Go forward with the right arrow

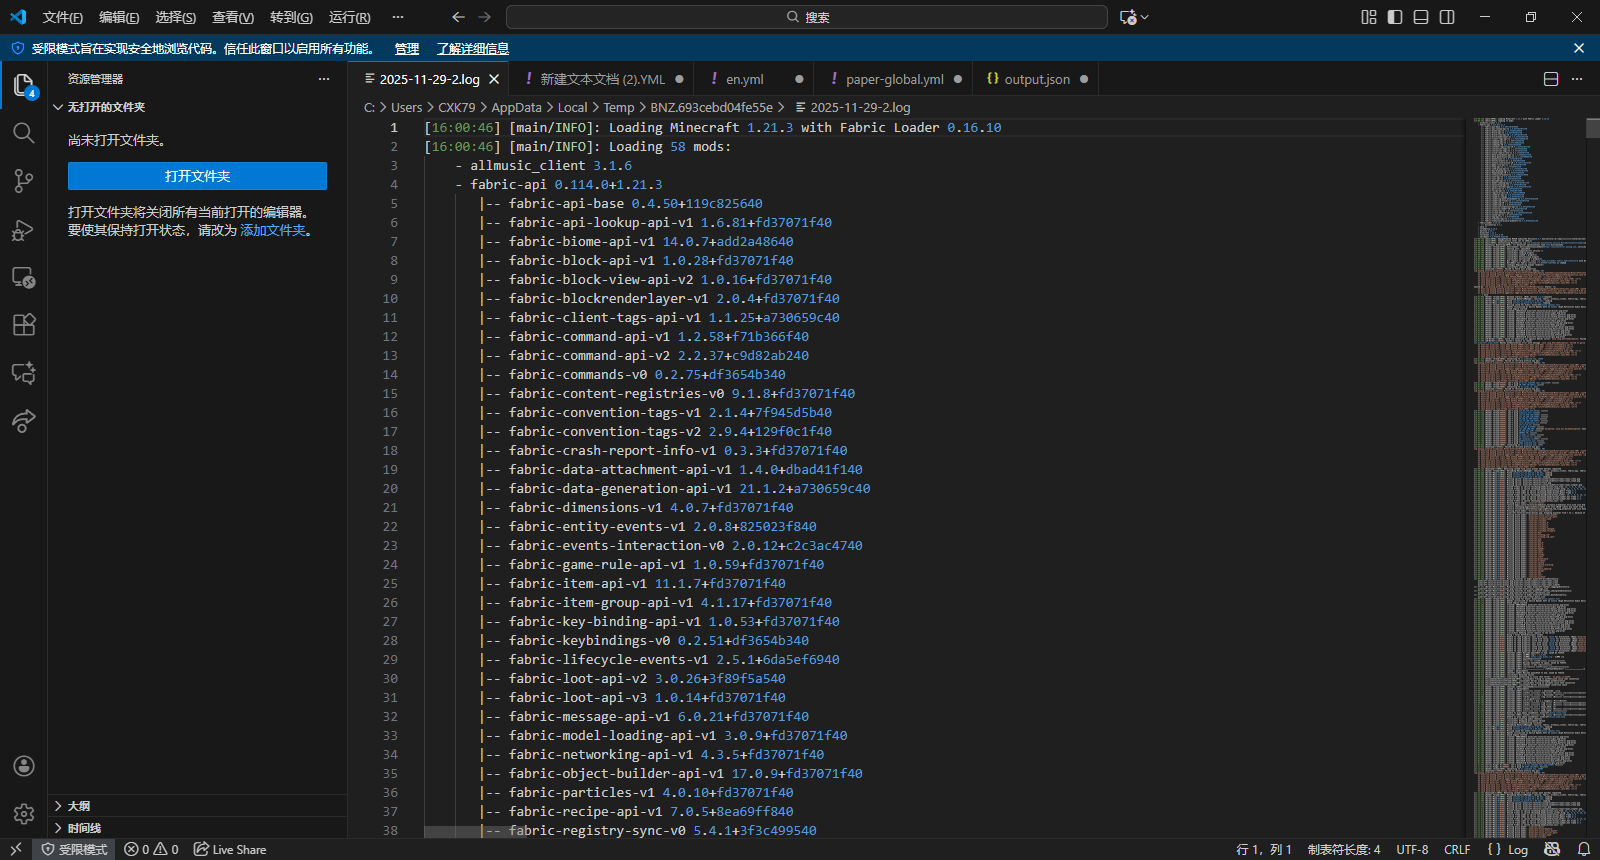coord(485,17)
